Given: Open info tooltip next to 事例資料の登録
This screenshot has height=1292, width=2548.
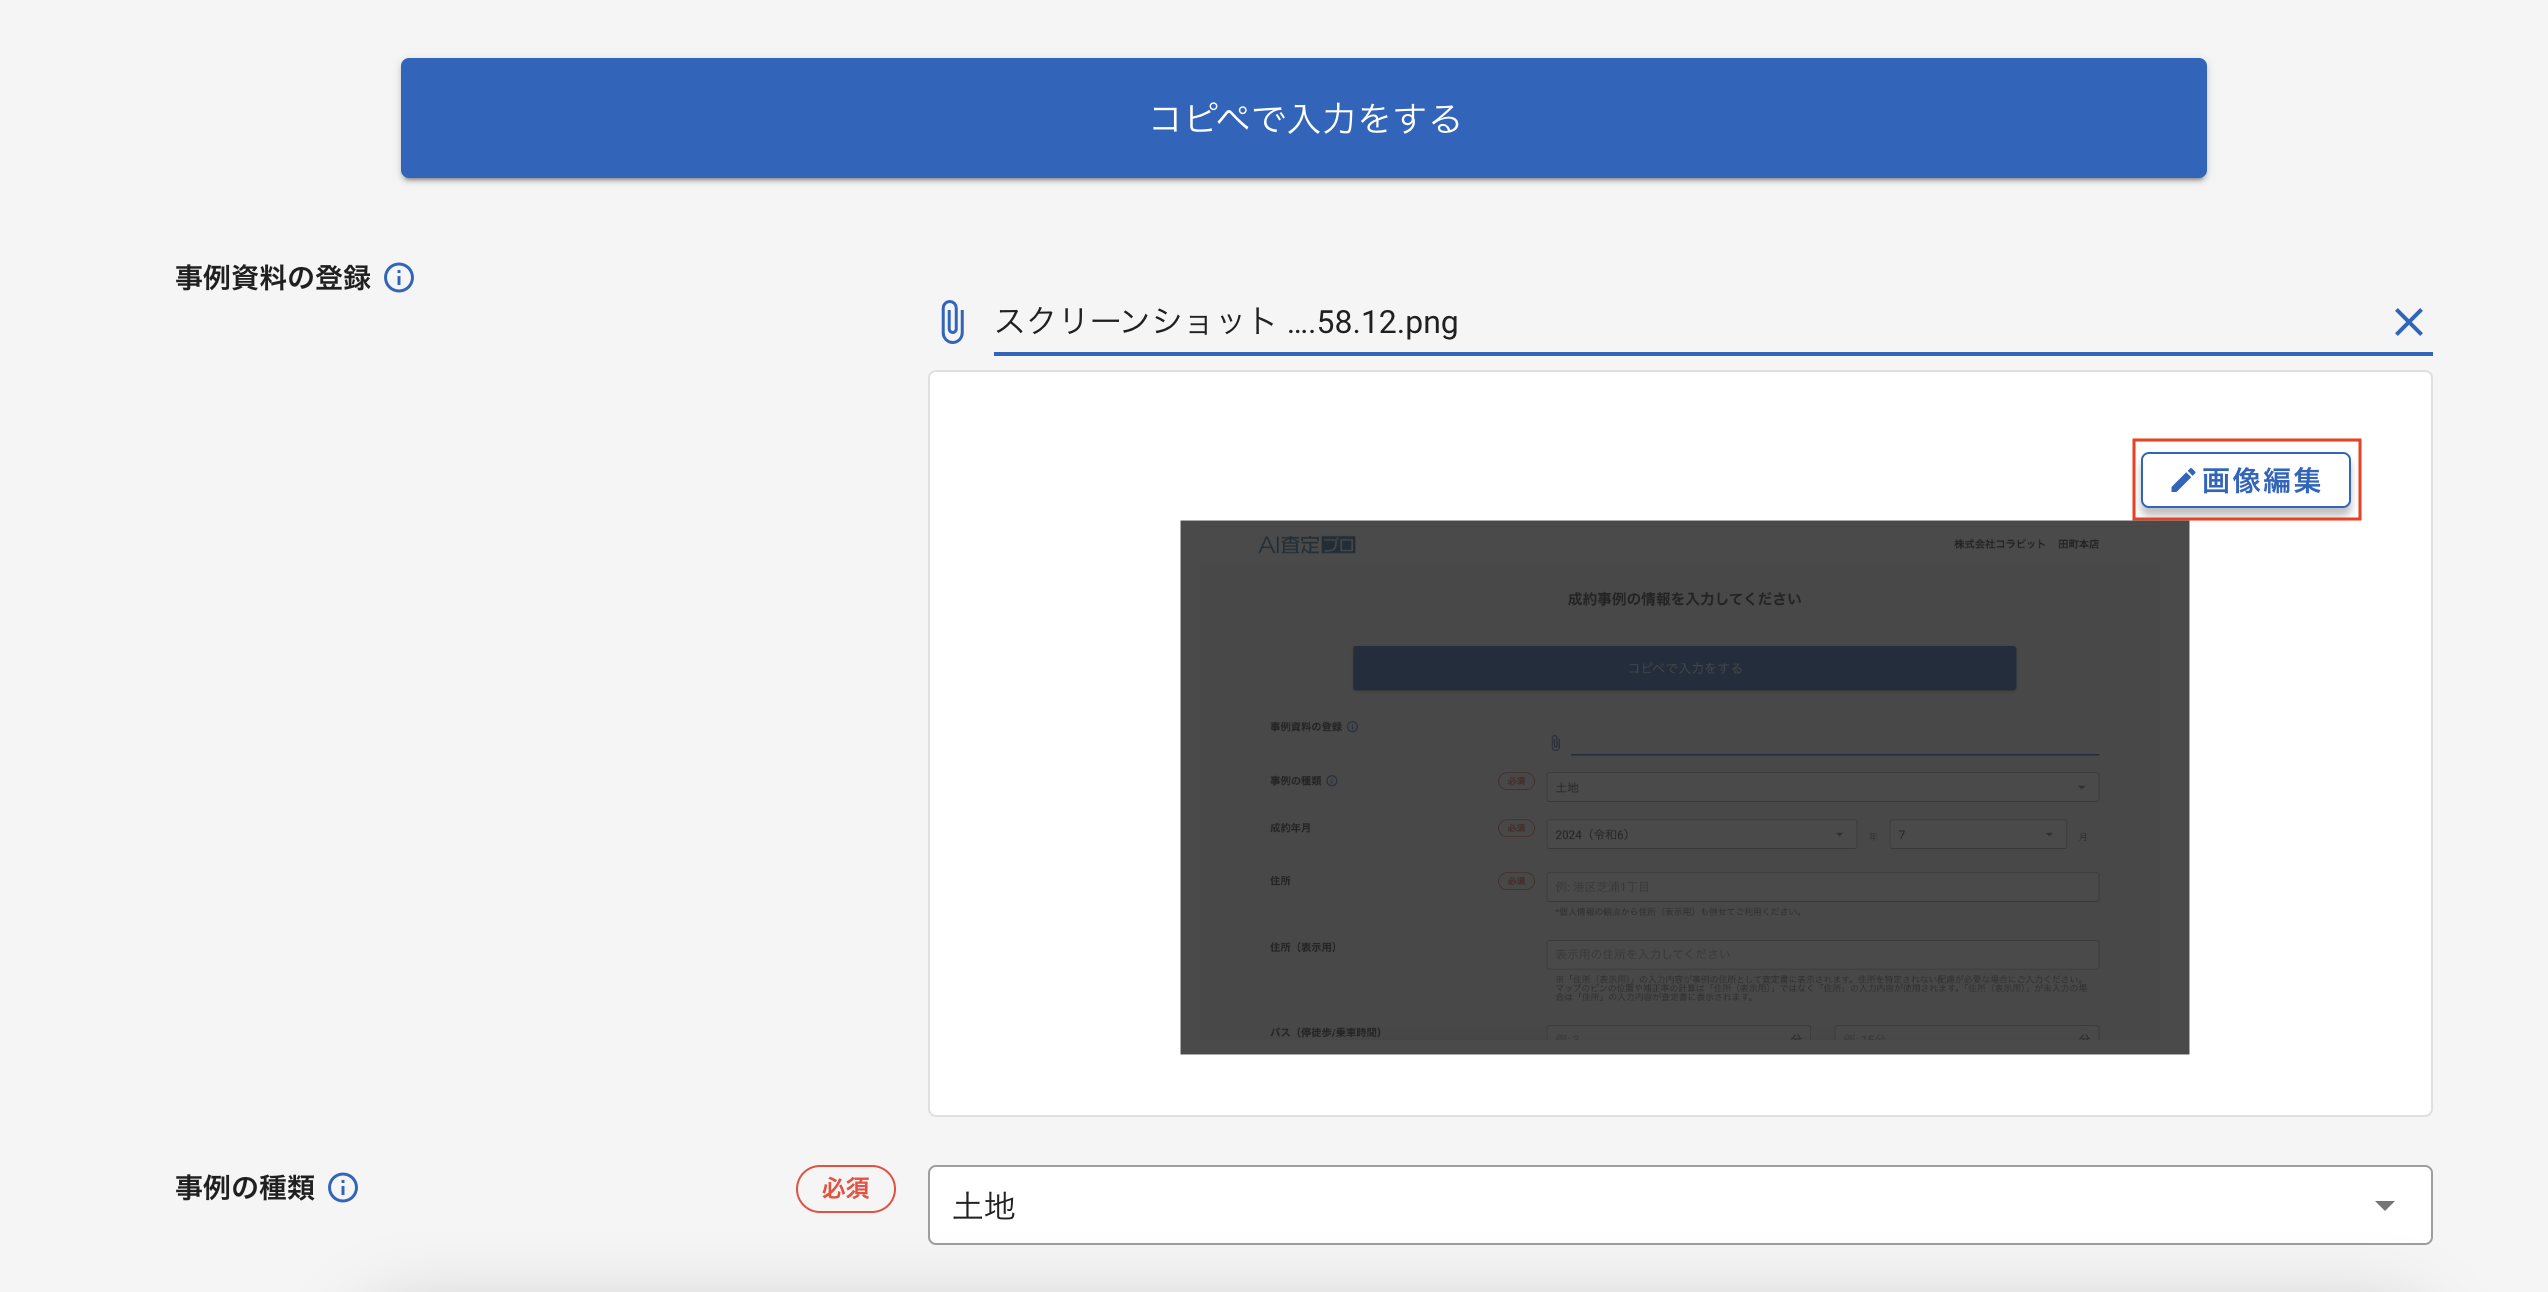Looking at the screenshot, I should pyautogui.click(x=399, y=277).
